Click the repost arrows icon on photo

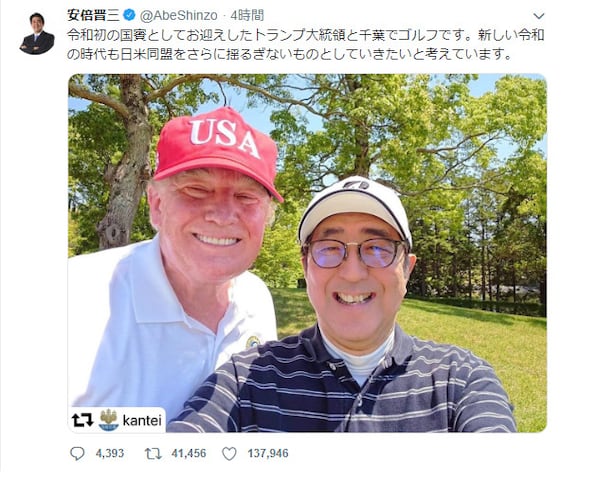pyautogui.click(x=82, y=420)
